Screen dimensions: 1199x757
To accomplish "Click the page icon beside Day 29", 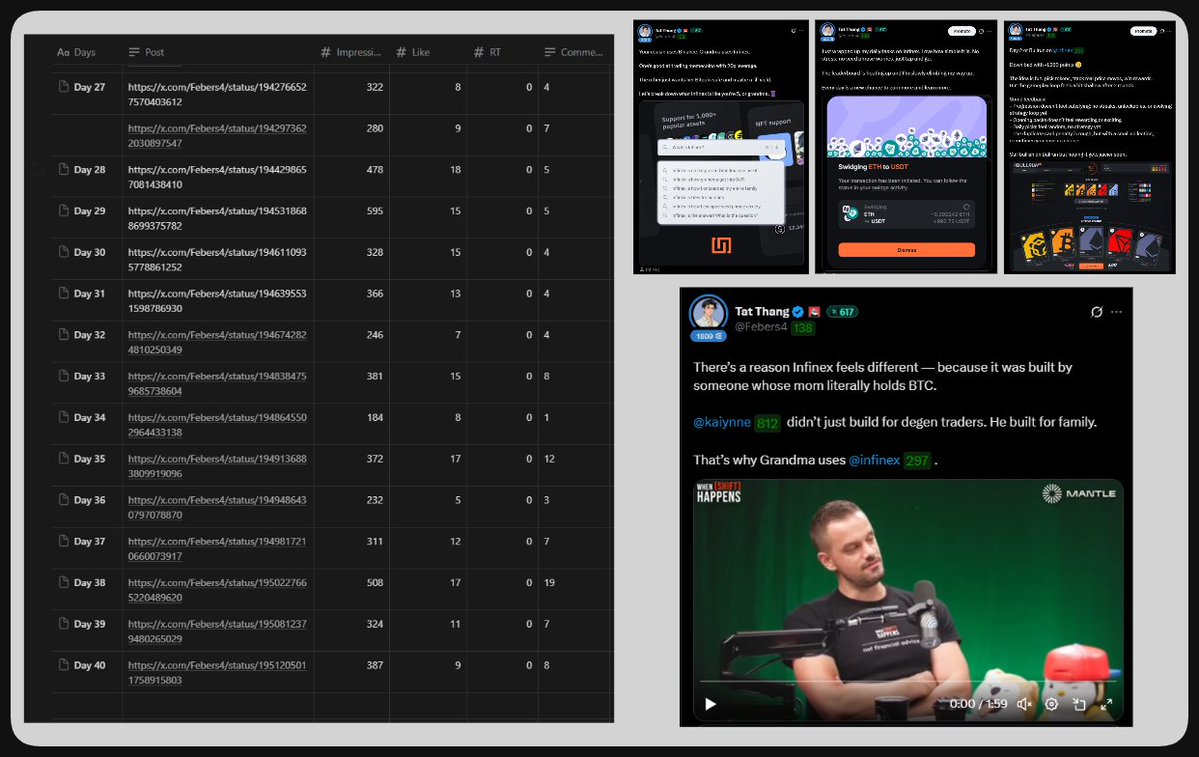I will coord(63,210).
